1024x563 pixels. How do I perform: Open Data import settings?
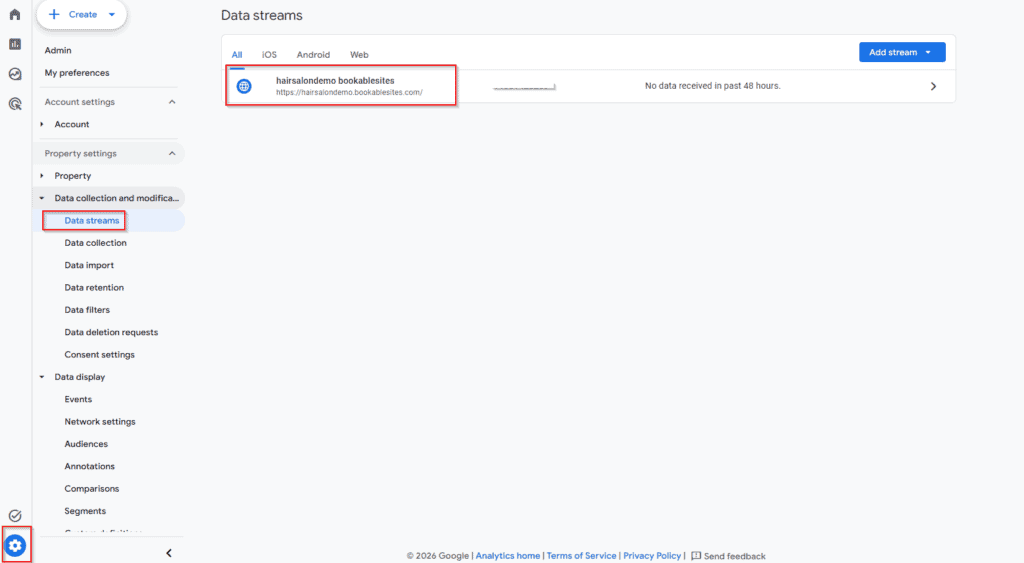[89, 265]
